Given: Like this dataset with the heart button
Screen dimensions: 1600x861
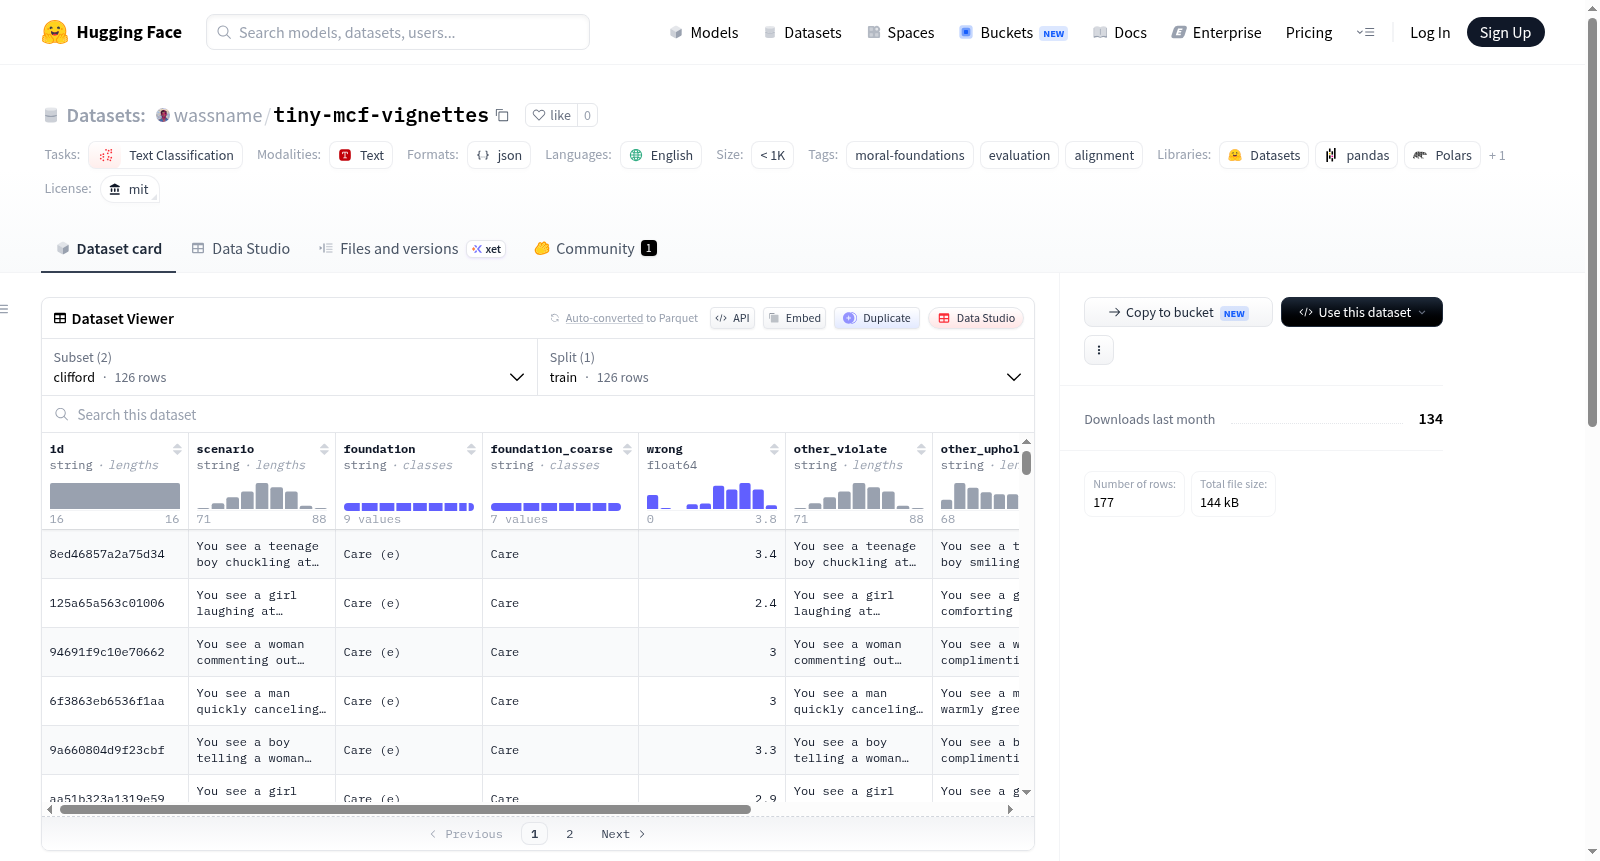Looking at the screenshot, I should click(x=551, y=115).
